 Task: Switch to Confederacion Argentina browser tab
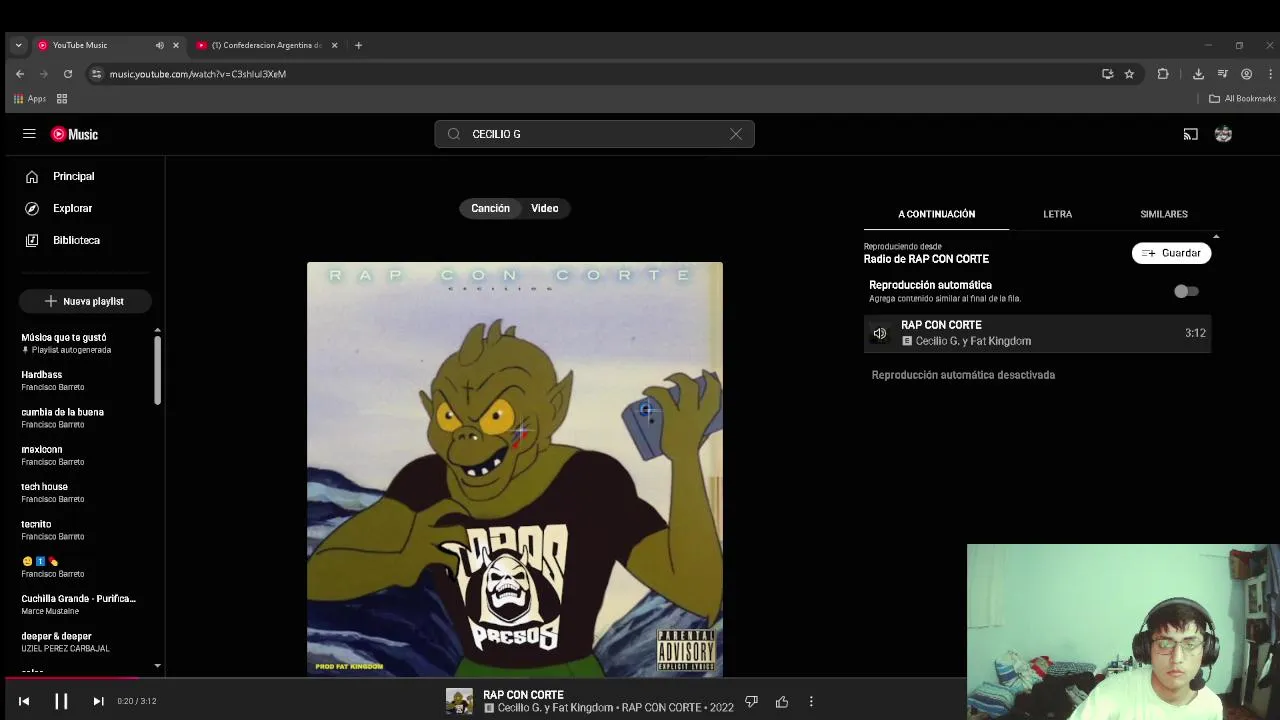pyautogui.click(x=266, y=45)
